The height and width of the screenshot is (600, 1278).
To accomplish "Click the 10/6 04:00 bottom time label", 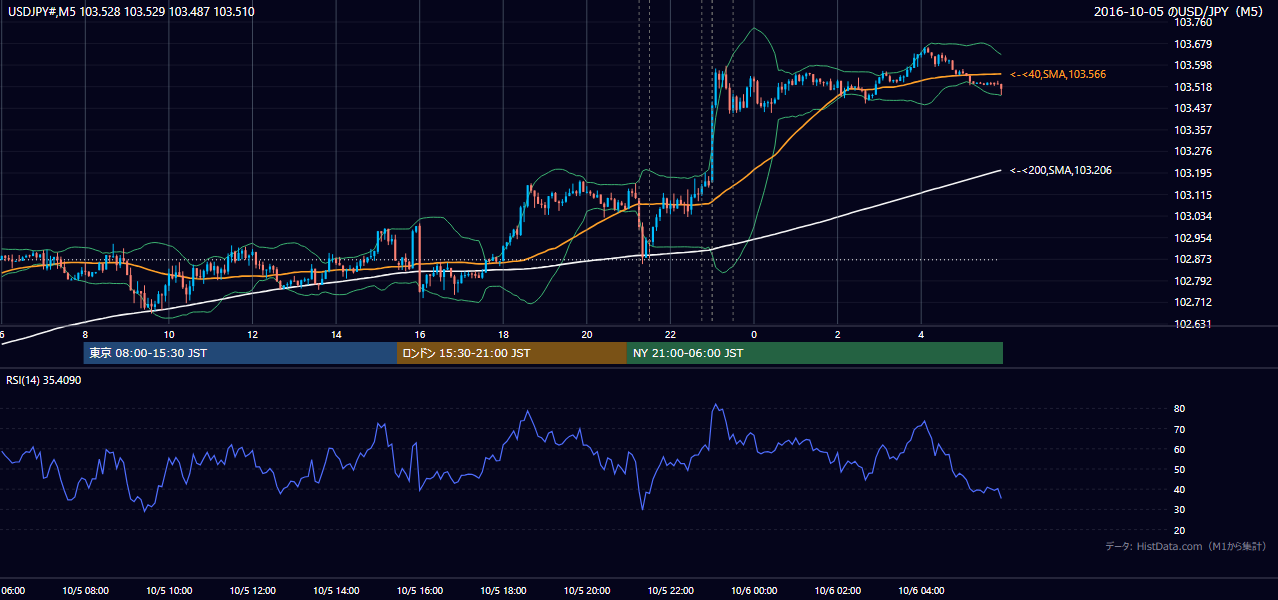I will [921, 591].
